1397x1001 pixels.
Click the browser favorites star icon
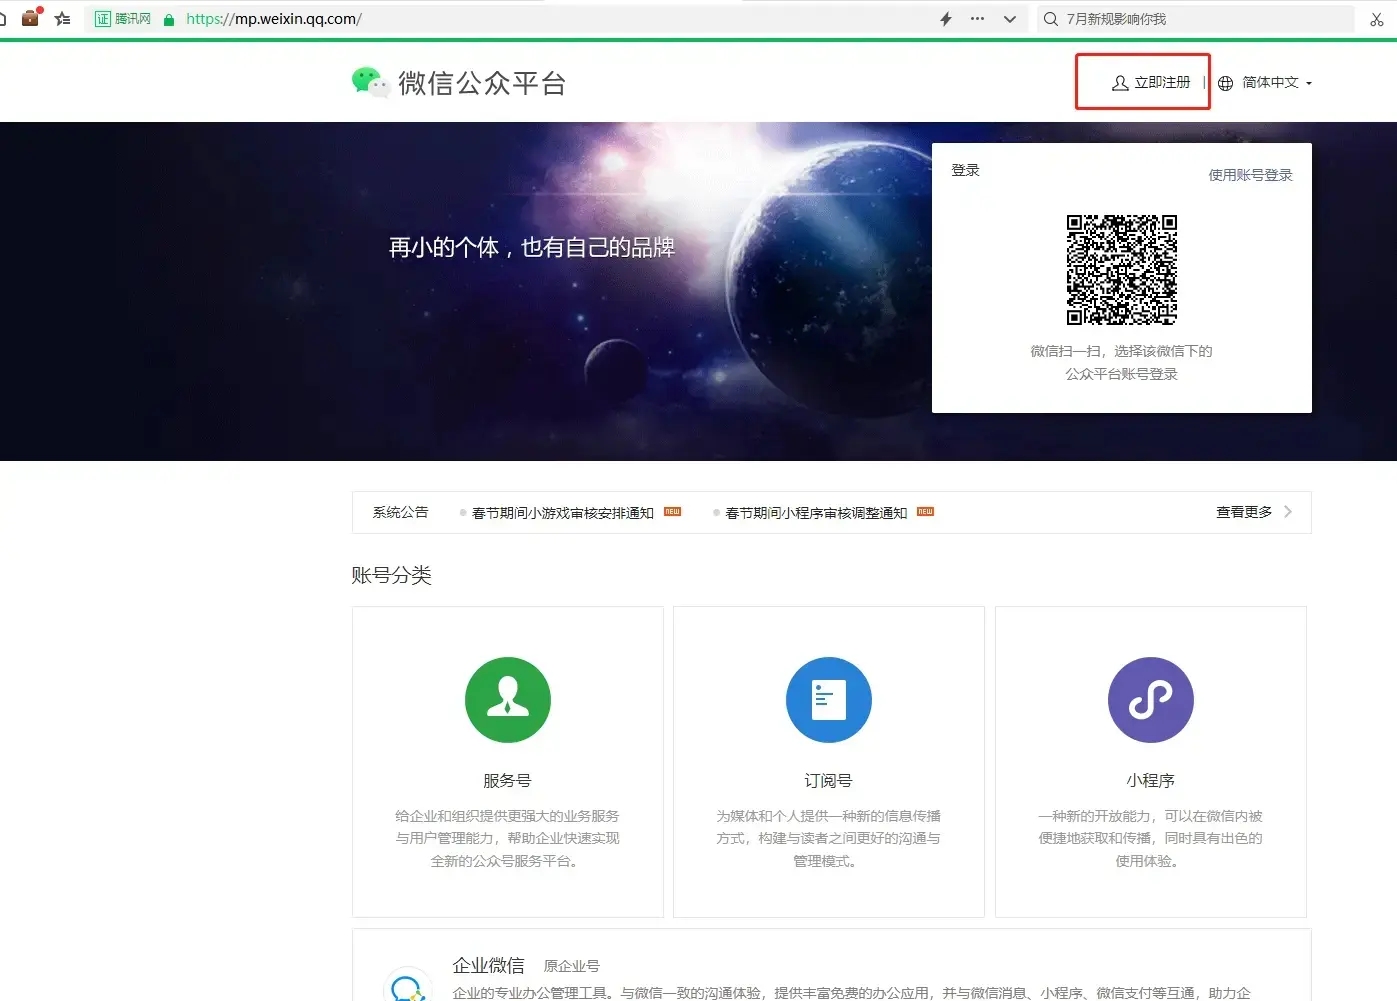63,18
